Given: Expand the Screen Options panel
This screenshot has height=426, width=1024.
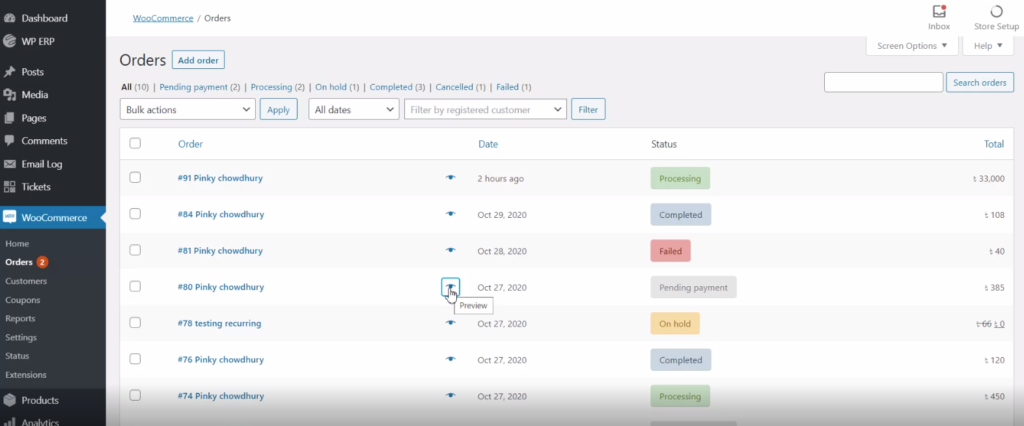Looking at the screenshot, I should point(911,46).
